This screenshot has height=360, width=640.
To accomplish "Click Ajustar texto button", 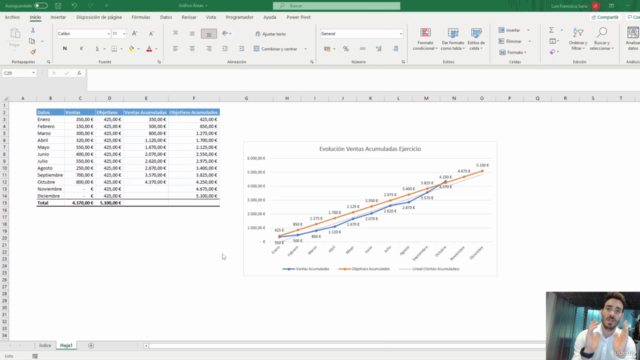I will pyautogui.click(x=271, y=34).
